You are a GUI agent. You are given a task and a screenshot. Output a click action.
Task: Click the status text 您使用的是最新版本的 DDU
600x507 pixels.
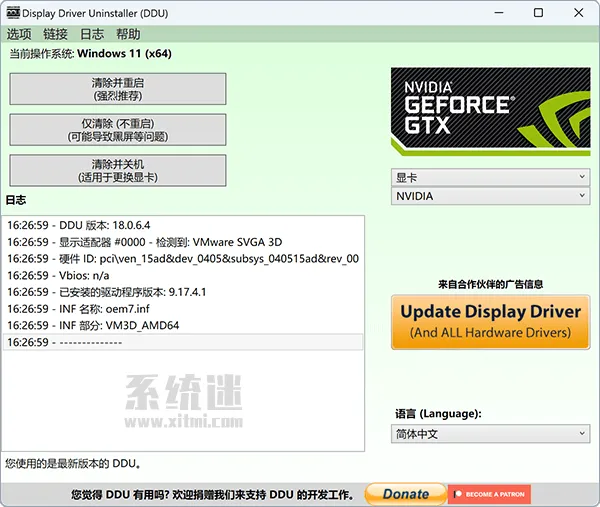tap(73, 464)
